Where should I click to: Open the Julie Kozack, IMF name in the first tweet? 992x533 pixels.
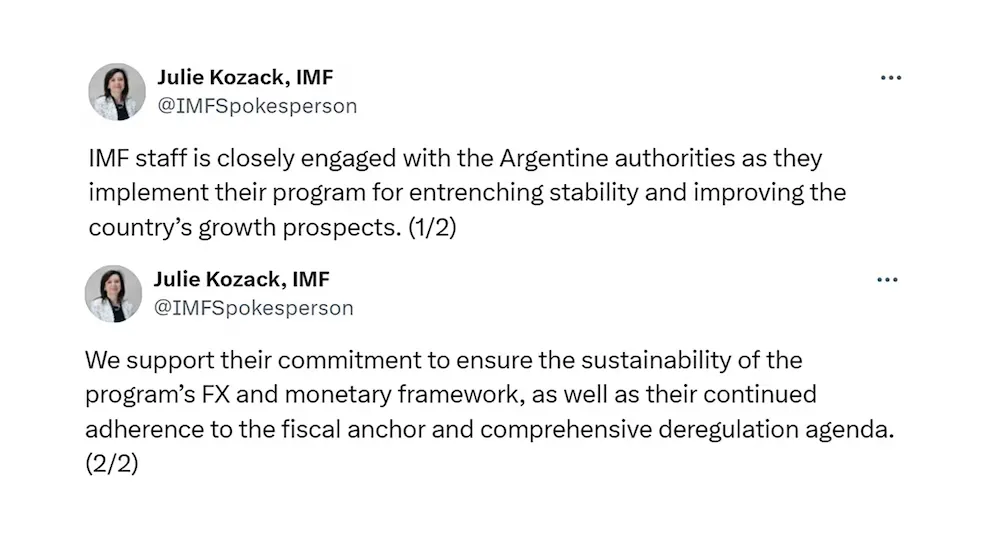[x=245, y=77]
